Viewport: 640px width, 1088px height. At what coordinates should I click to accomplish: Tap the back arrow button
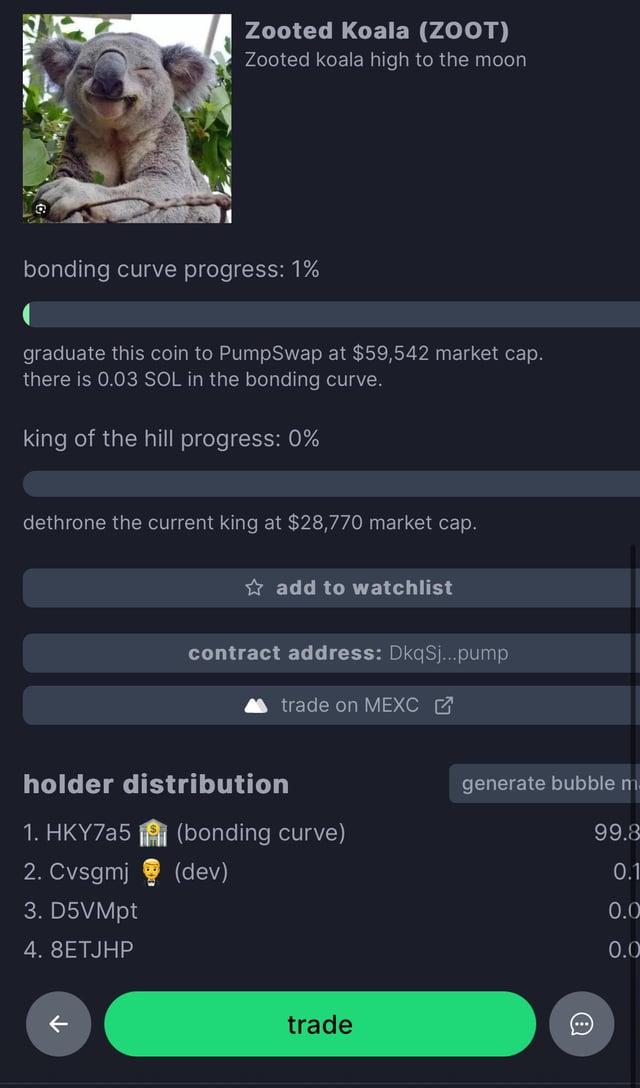[58, 1024]
